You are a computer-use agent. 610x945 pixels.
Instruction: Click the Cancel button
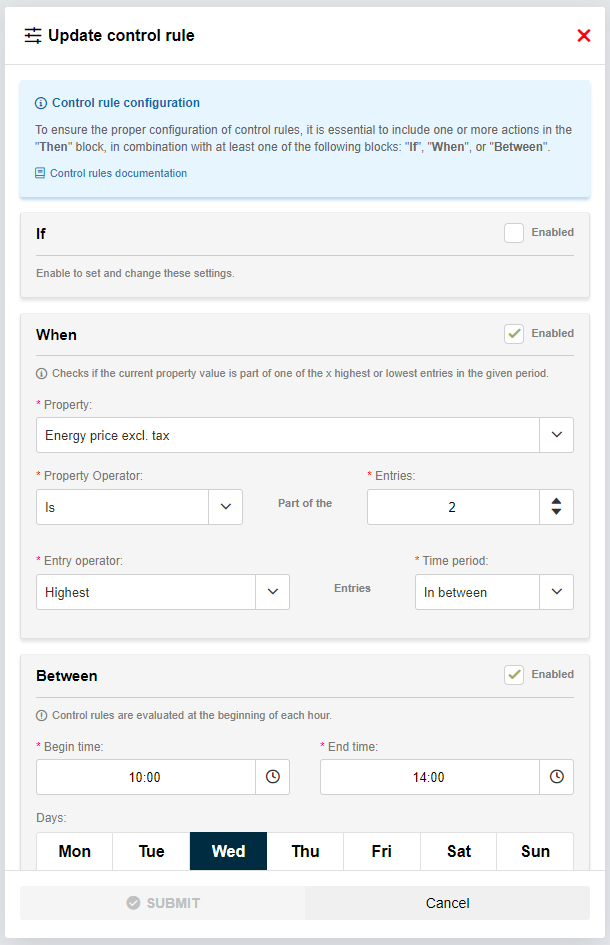[x=447, y=903]
